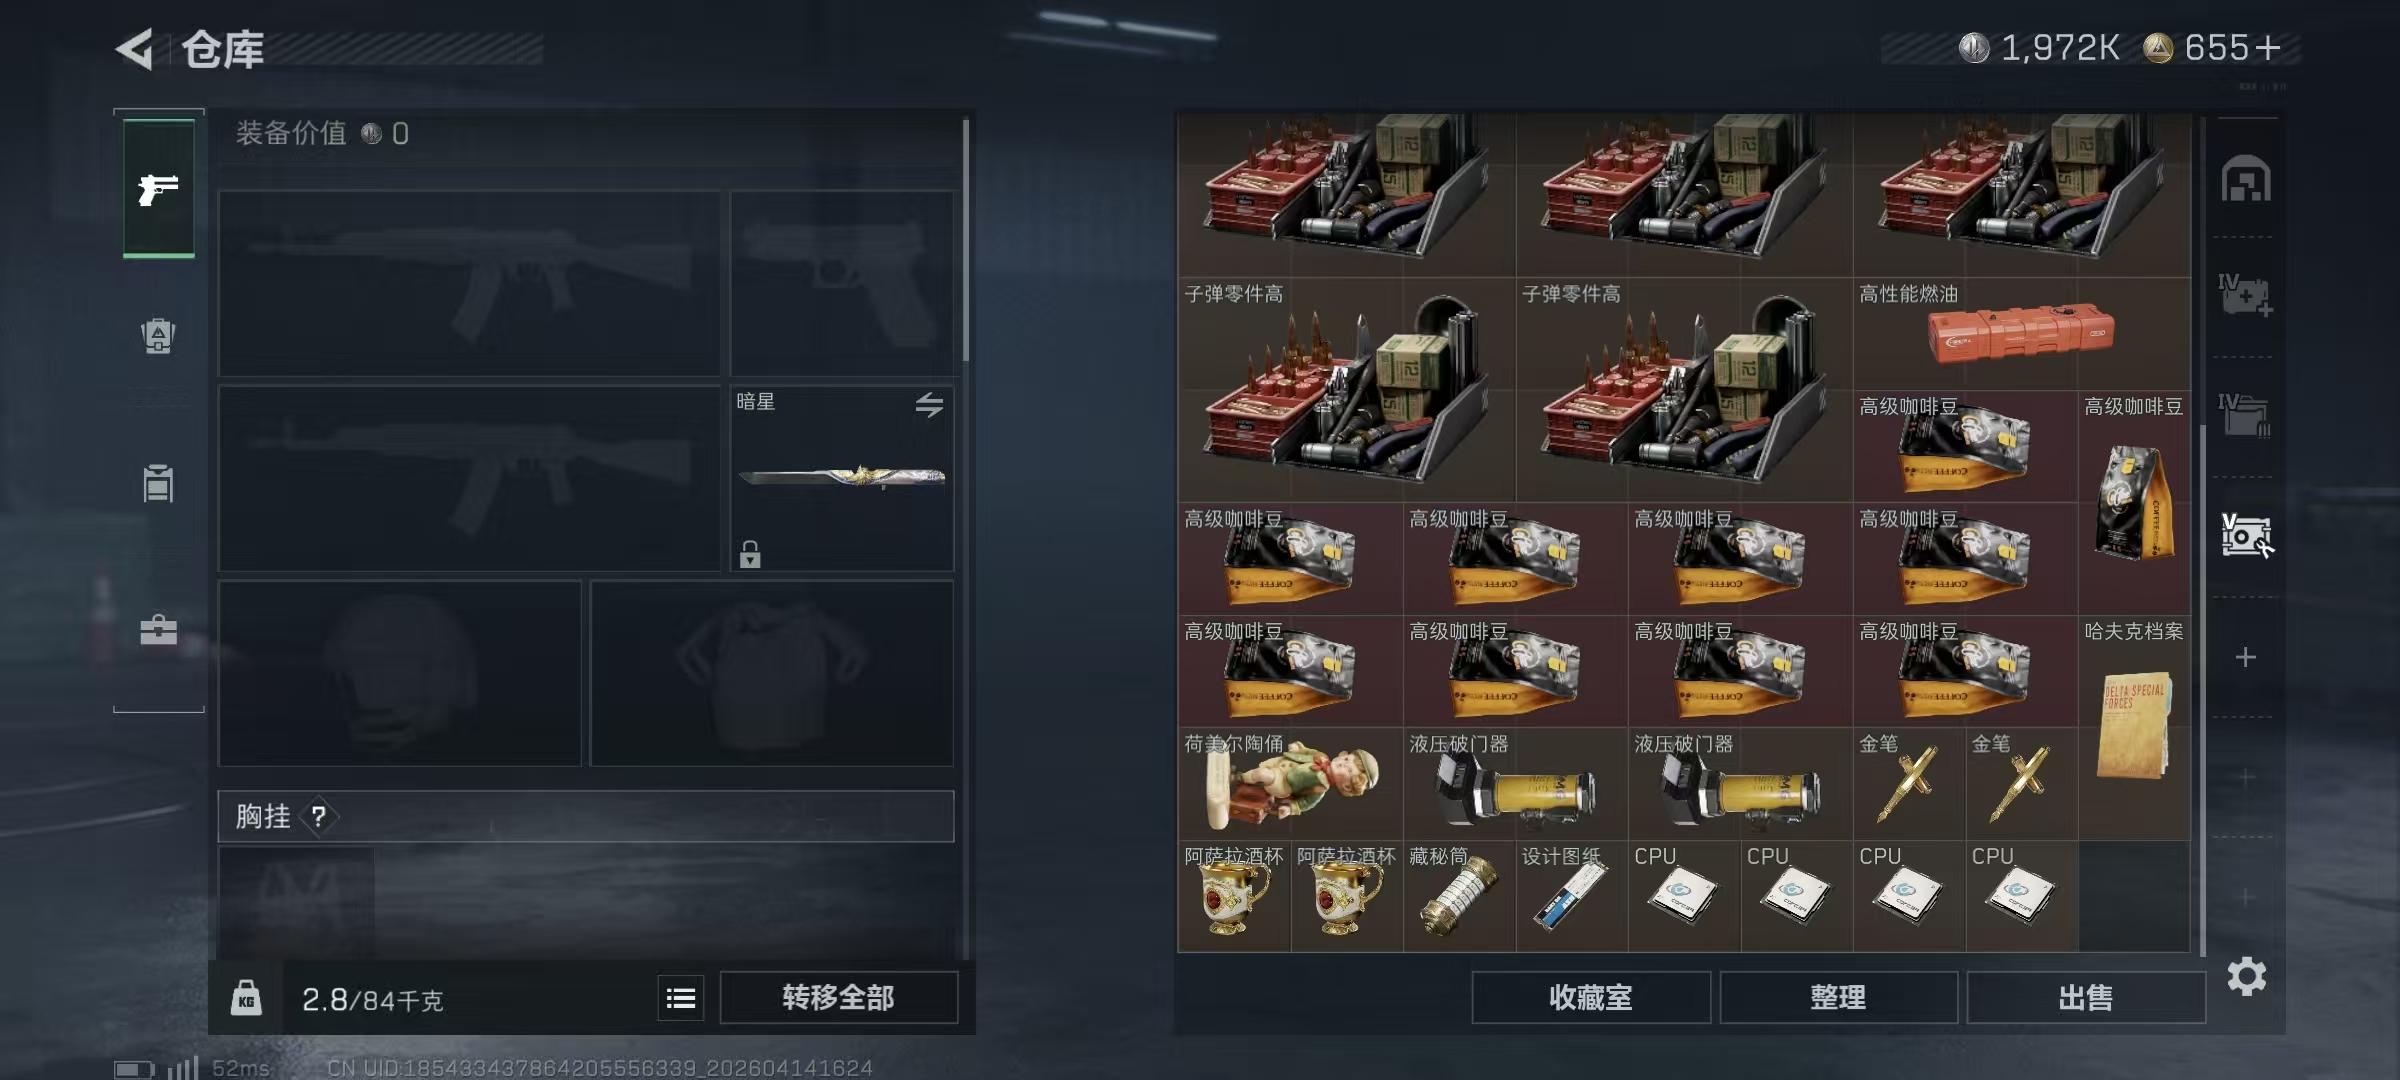Go back using the arrow beside 仓库
2400x1080 pixels.
(134, 48)
